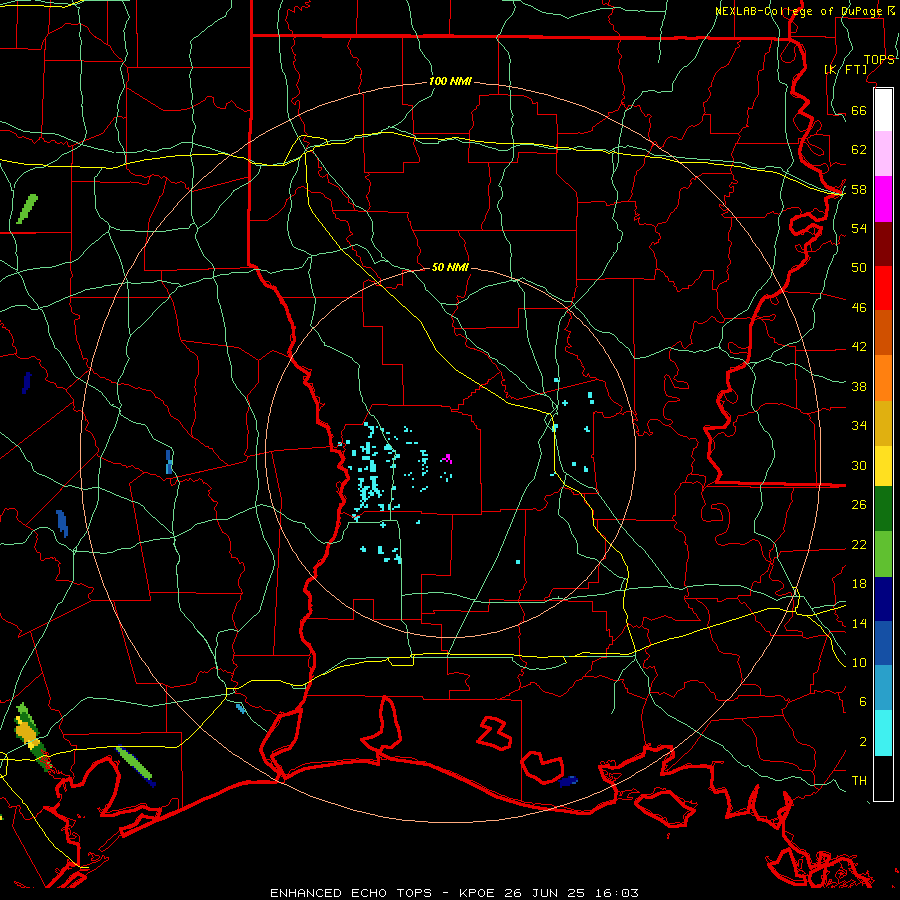Click the black TH legend swatch
Viewport: 900px width, 900px height.
point(883,778)
